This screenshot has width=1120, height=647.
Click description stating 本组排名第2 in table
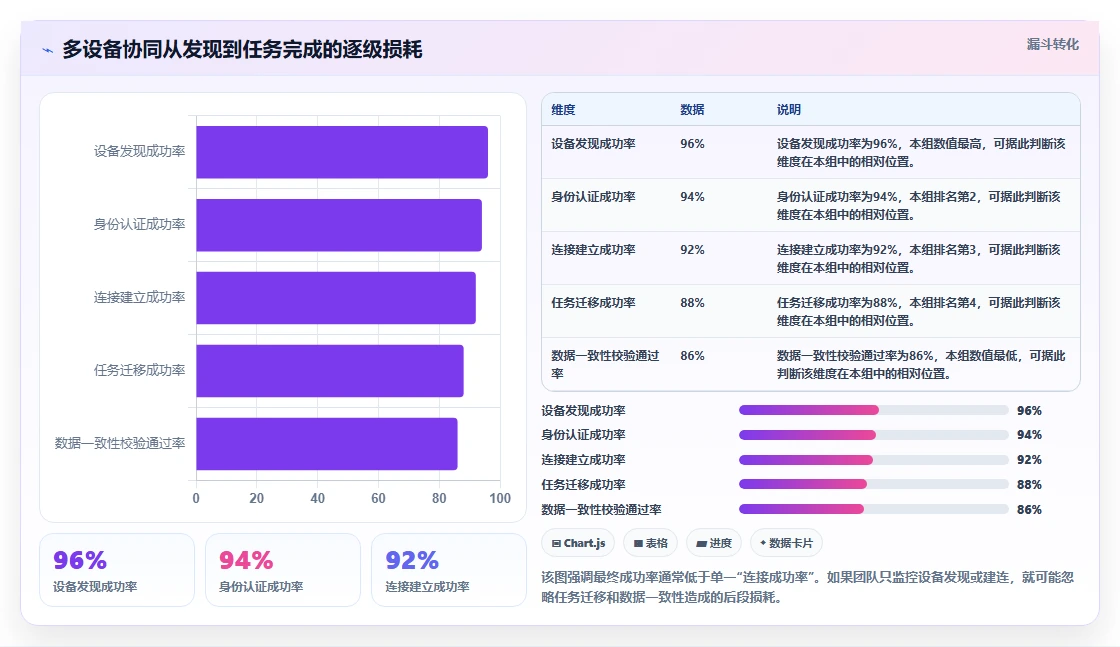coord(919,205)
